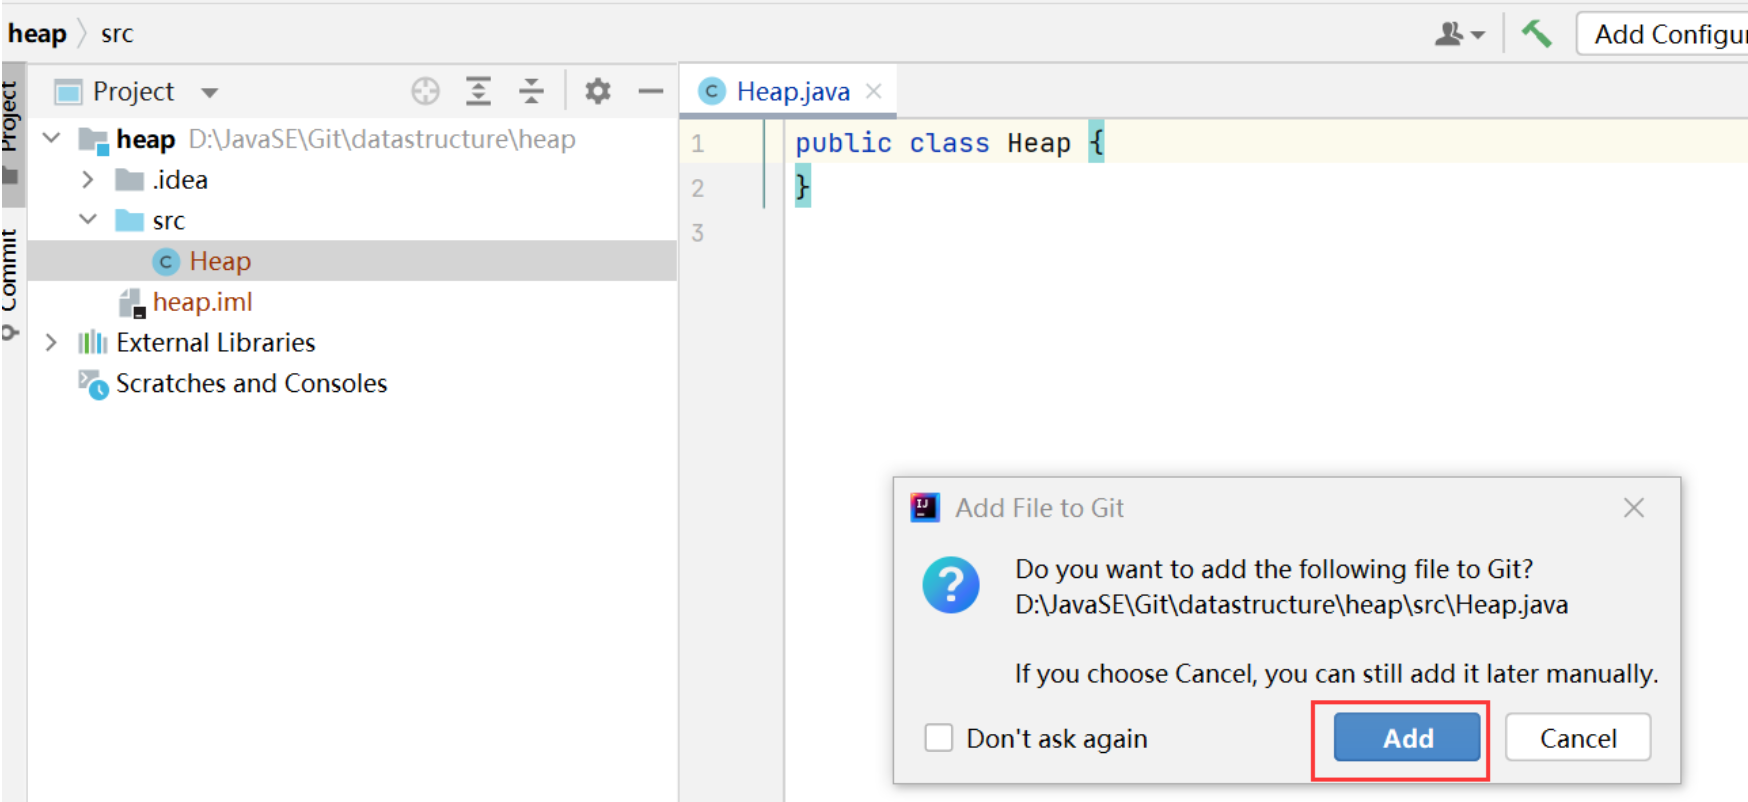Image resolution: width=1748 pixels, height=802 pixels.
Task: Expand External Libraries node
Action: point(51,343)
